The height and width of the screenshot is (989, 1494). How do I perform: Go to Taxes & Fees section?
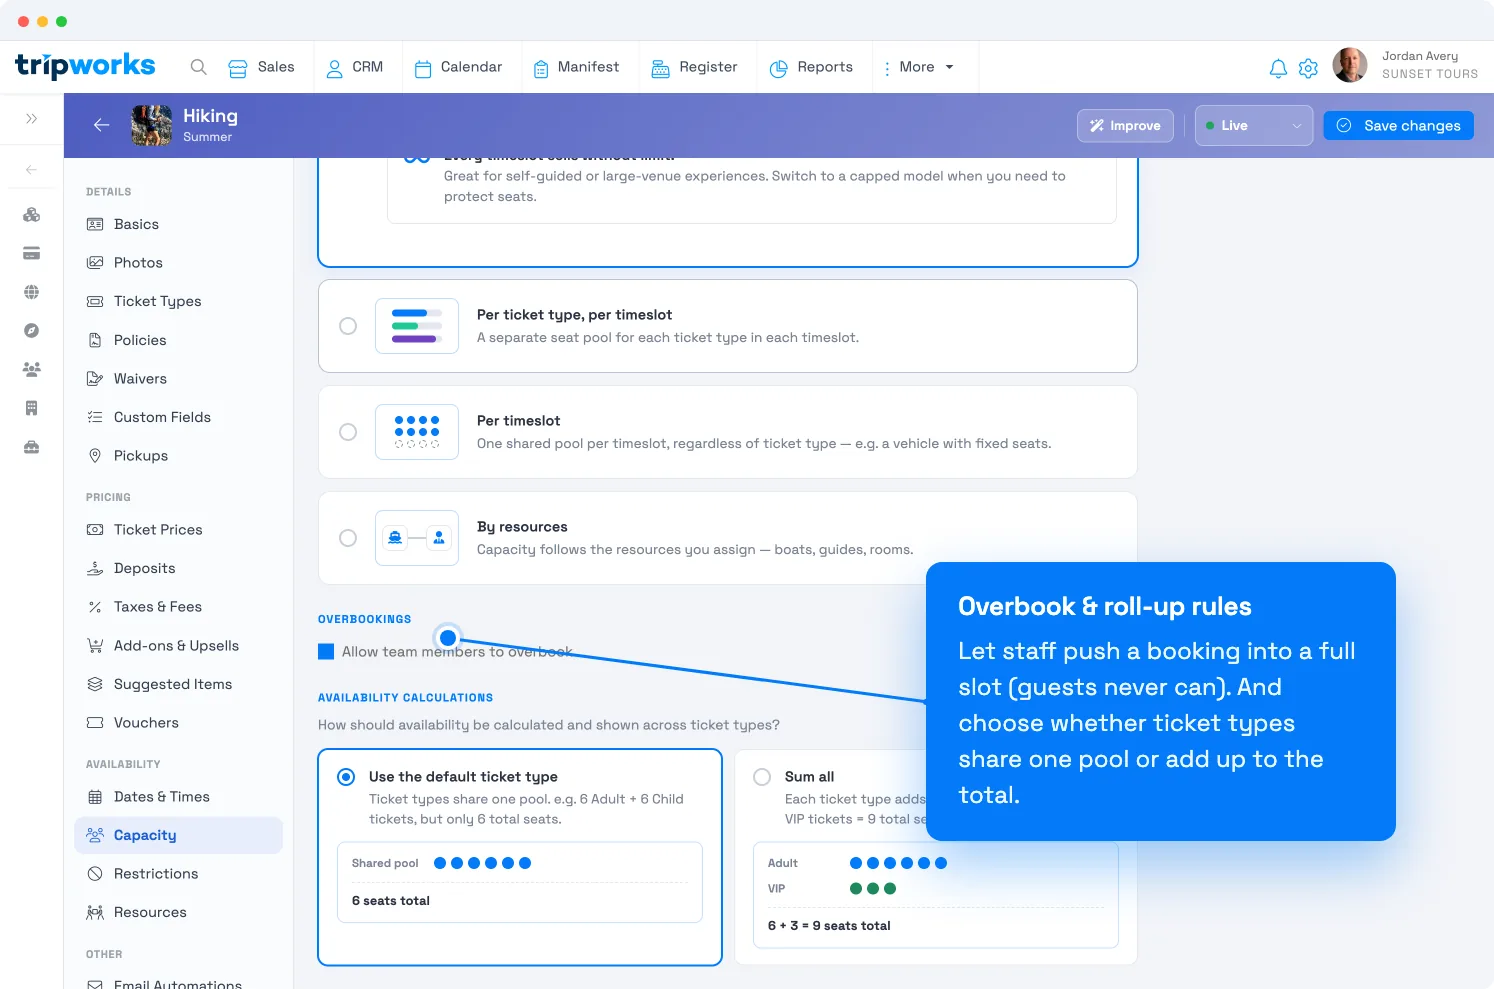coord(178,607)
